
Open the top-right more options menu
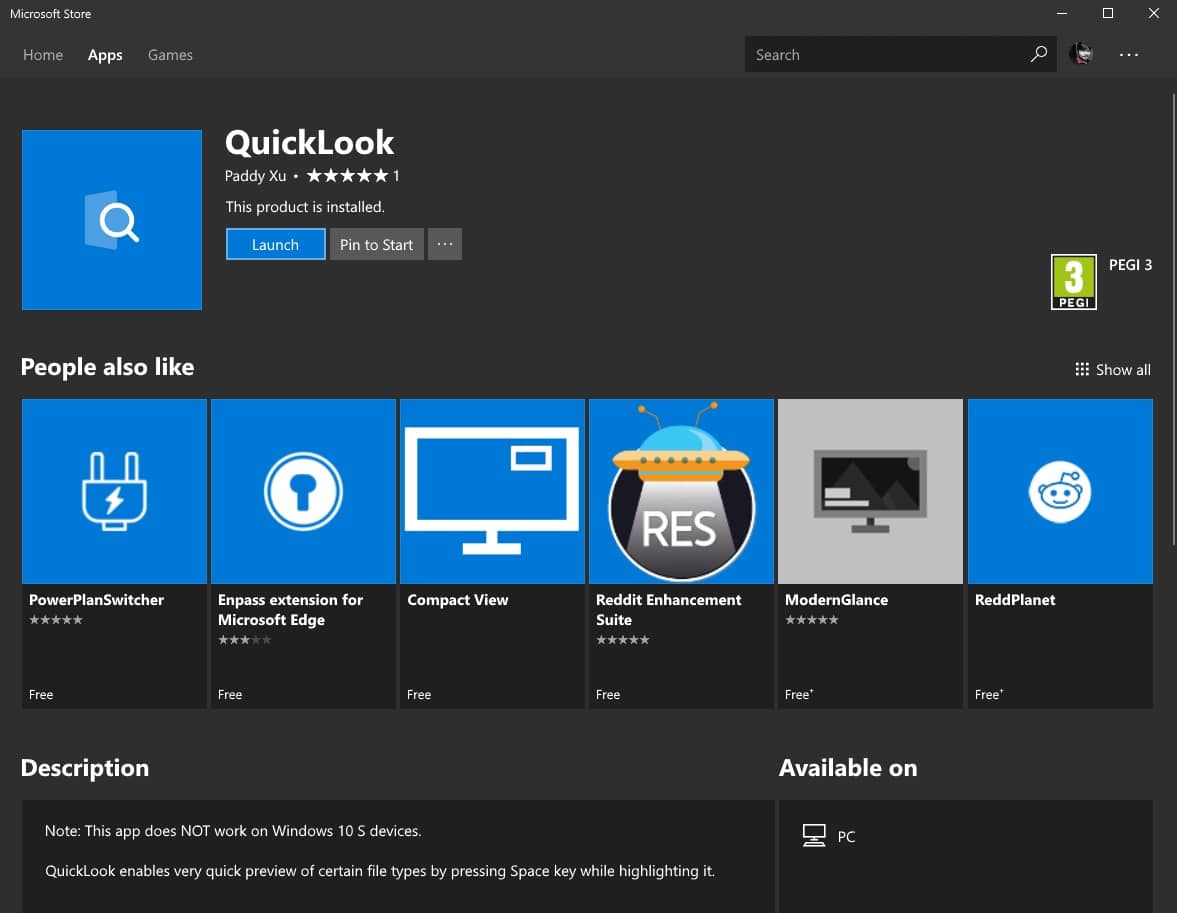point(1128,55)
